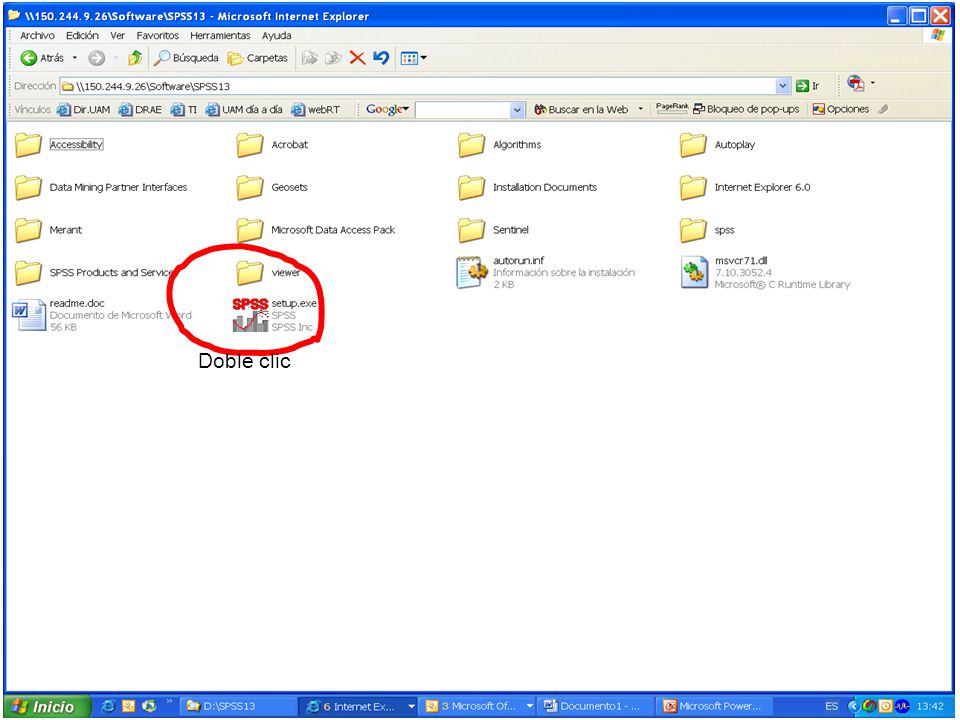960x720 pixels.
Task: Switch to Microsoft PowerPoint taskbar button
Action: (715, 707)
